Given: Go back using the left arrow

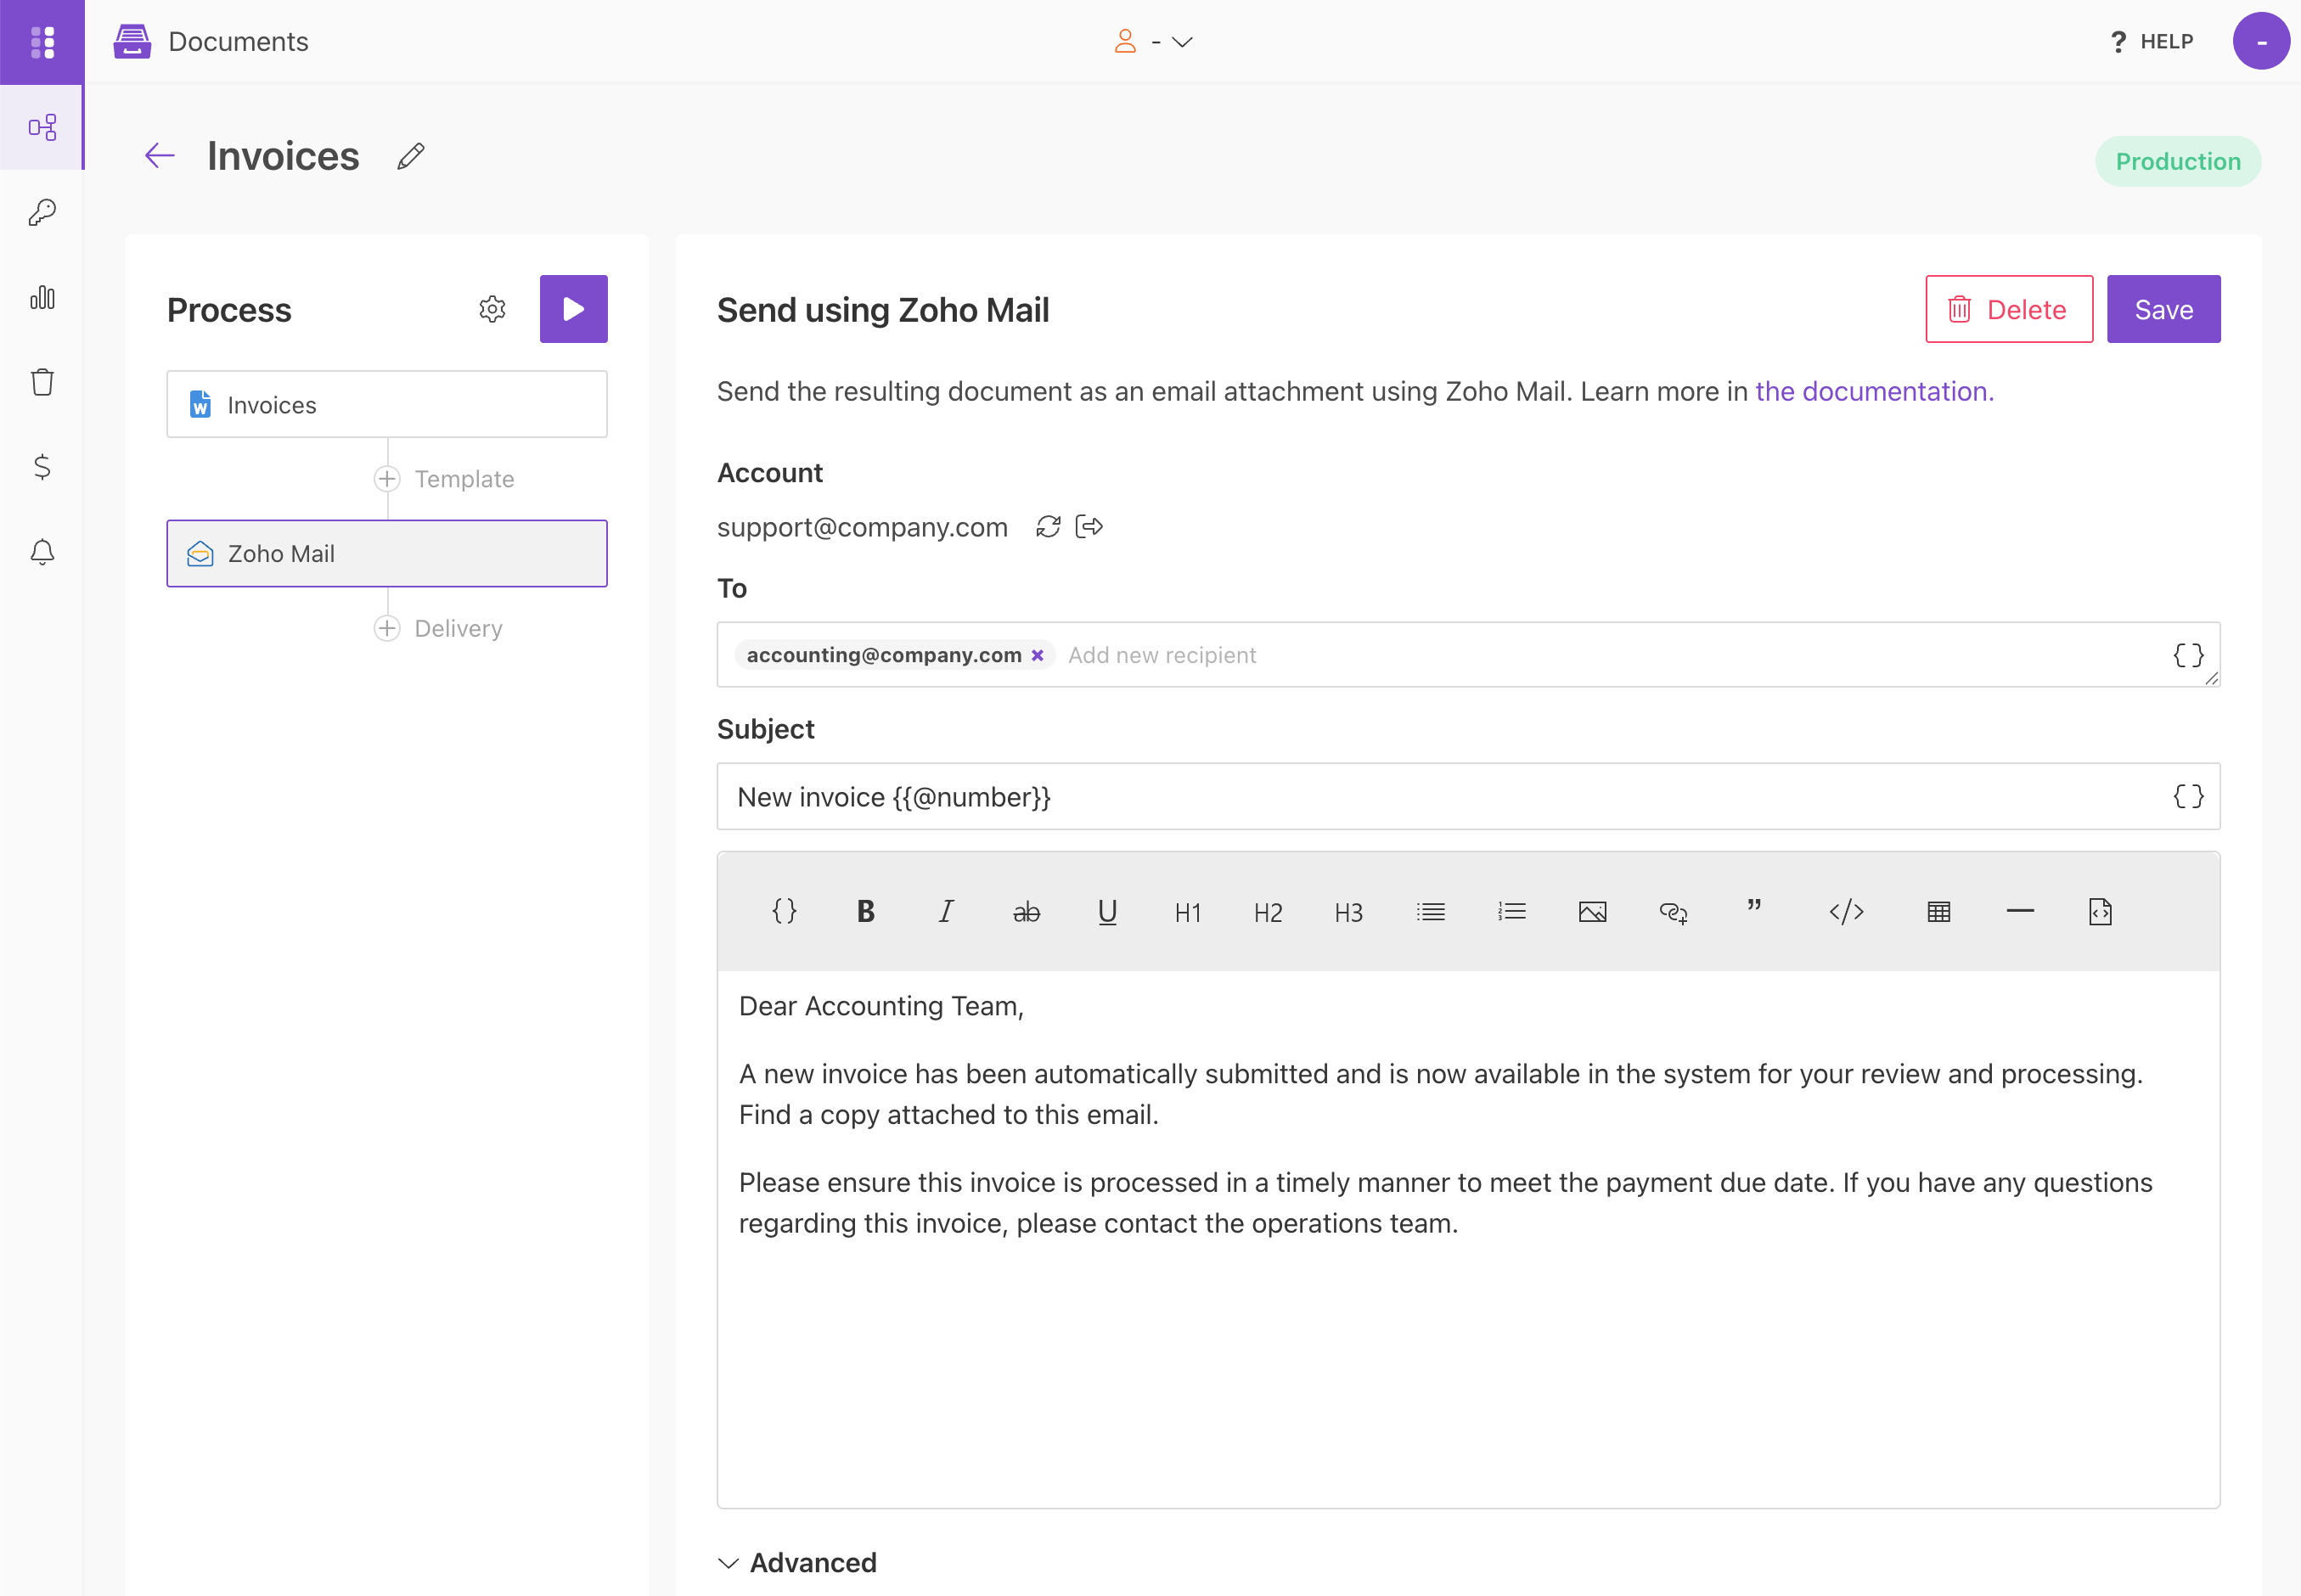Looking at the screenshot, I should [160, 155].
